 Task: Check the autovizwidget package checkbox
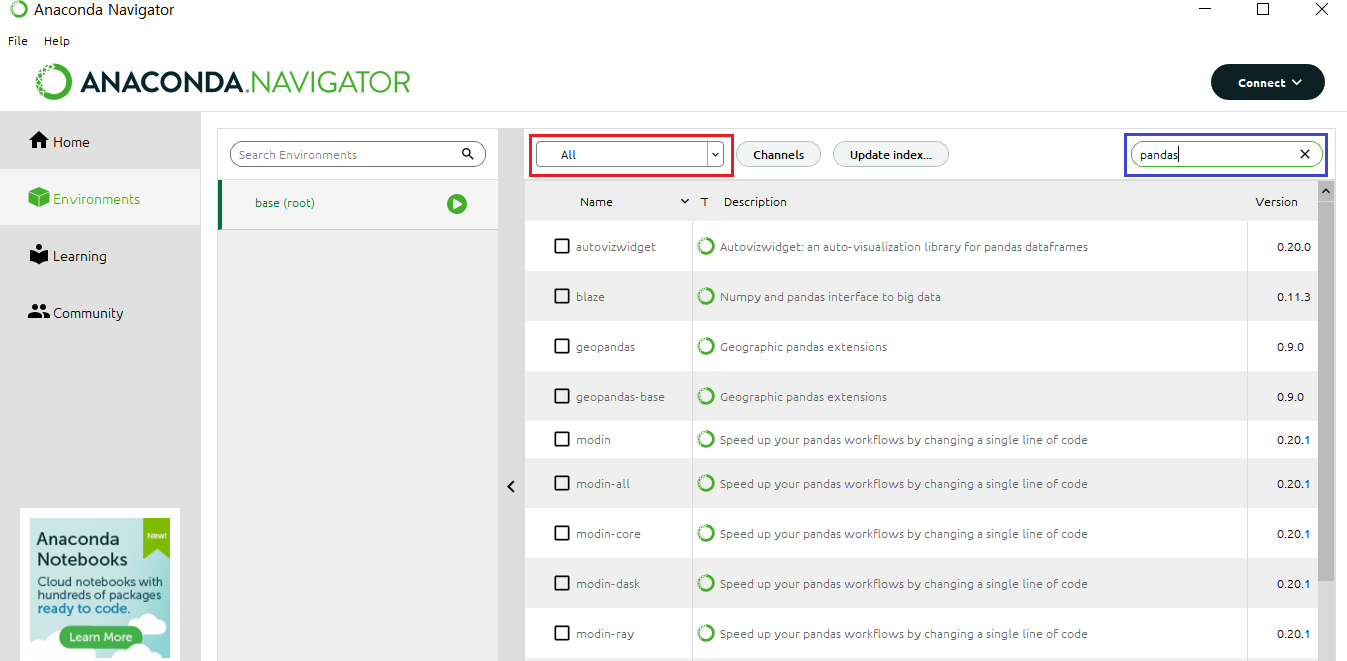point(562,246)
